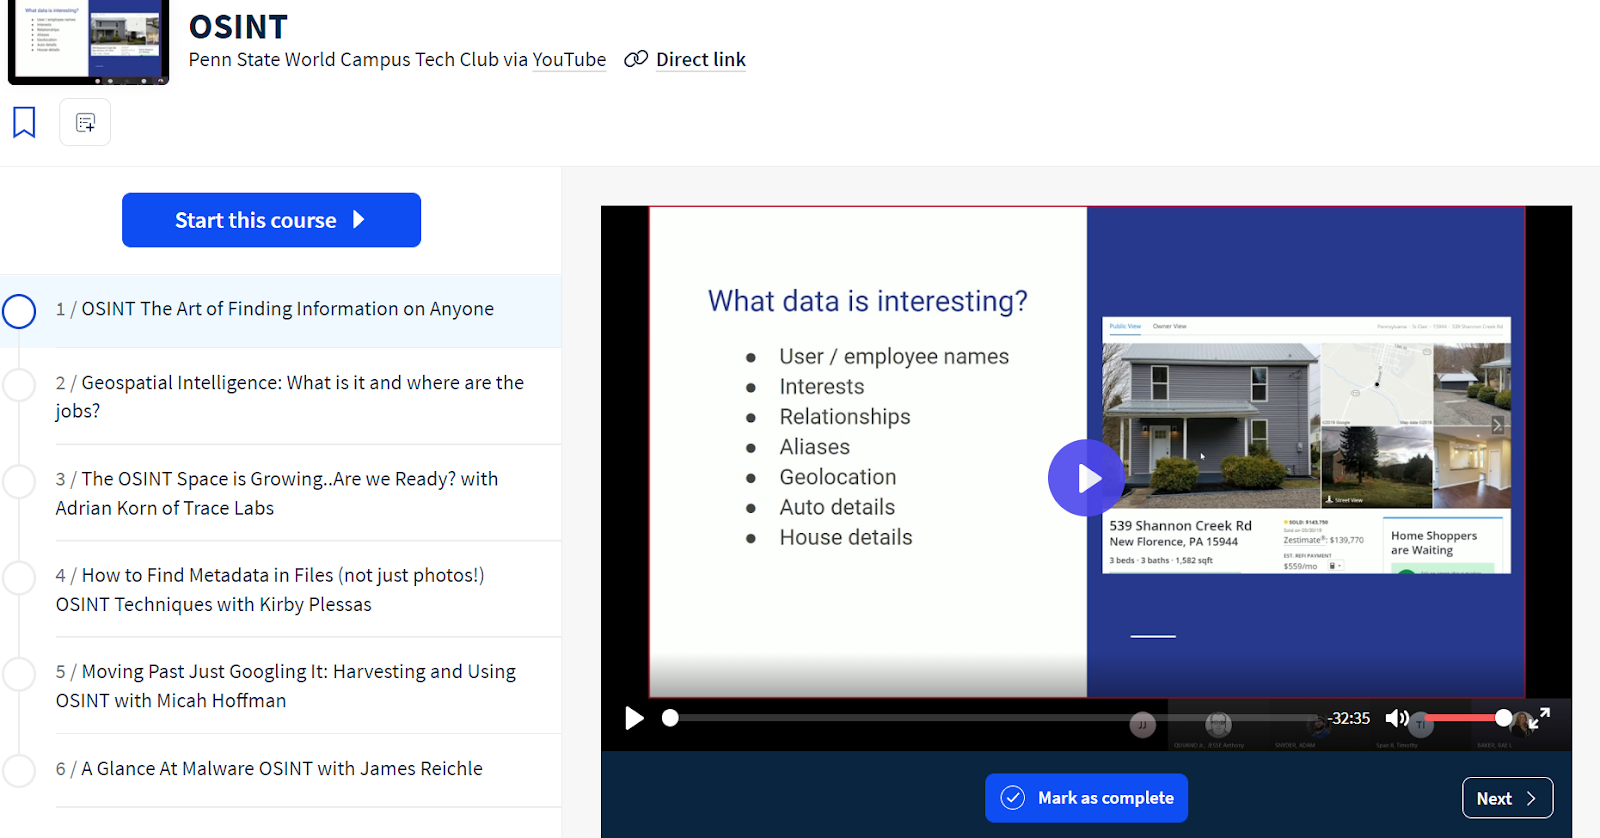Open lesson 6 A Glance At Malware OSINT
The image size is (1600, 838).
pyautogui.click(x=282, y=768)
